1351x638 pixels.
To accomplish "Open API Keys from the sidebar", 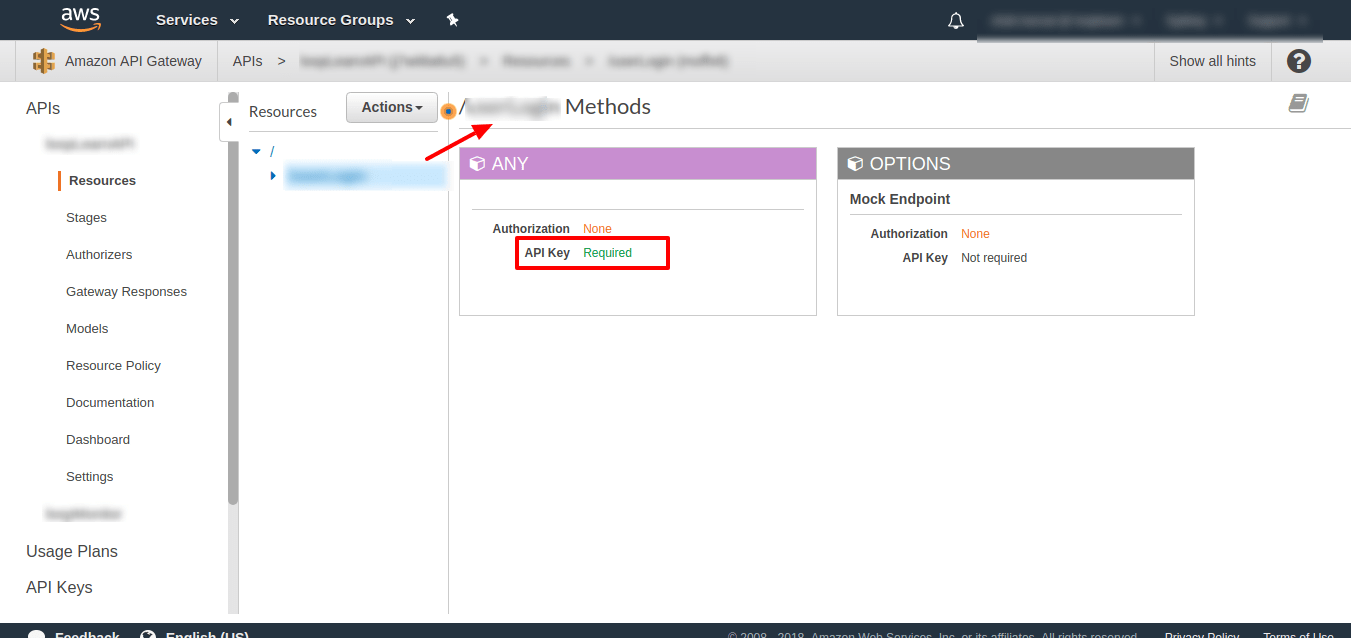I will tap(59, 587).
